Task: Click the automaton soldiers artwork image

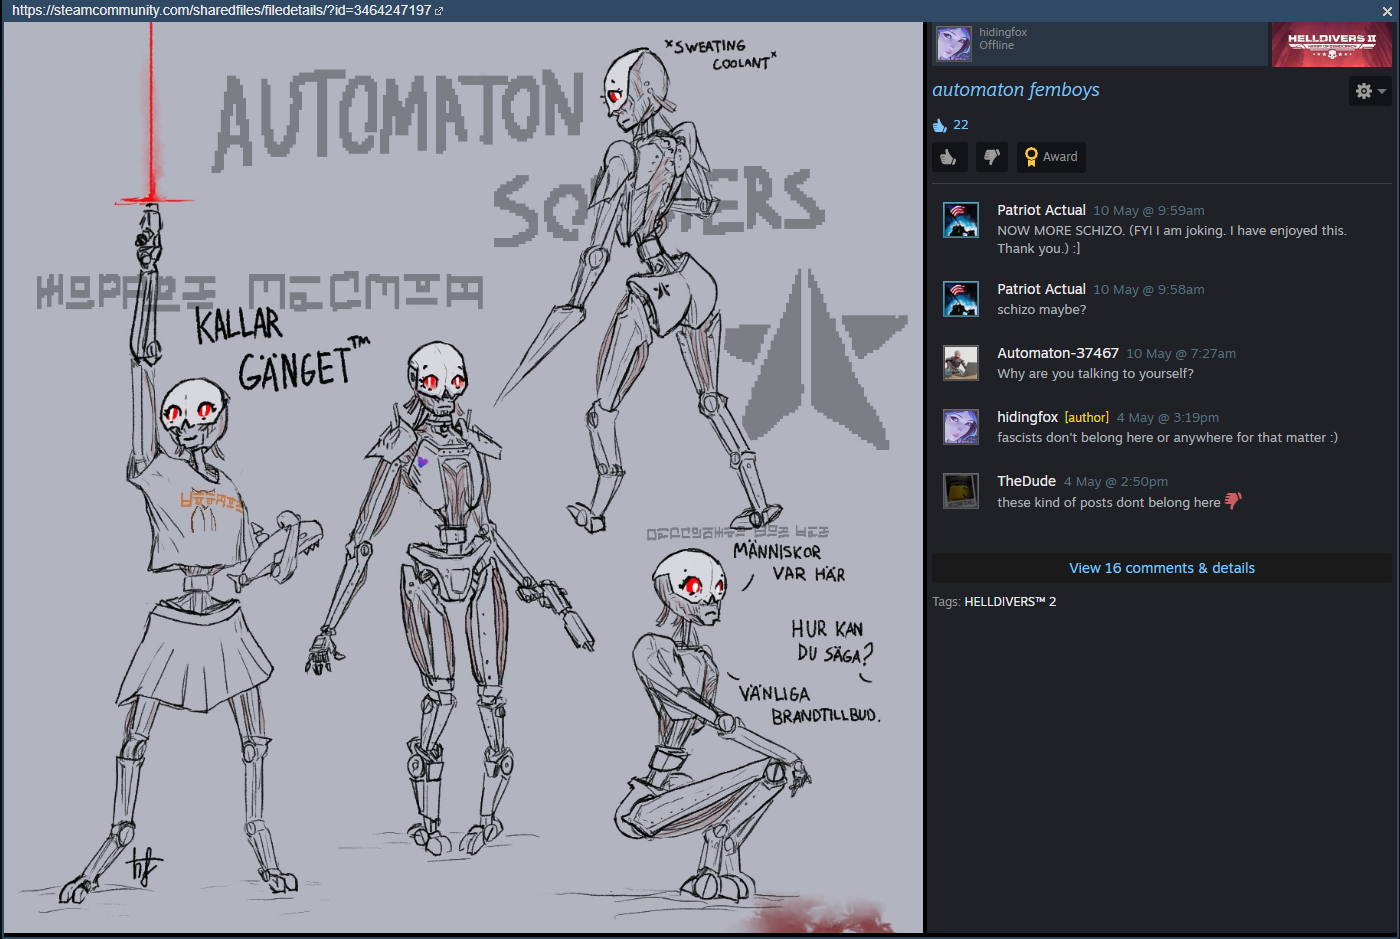Action: point(462,478)
